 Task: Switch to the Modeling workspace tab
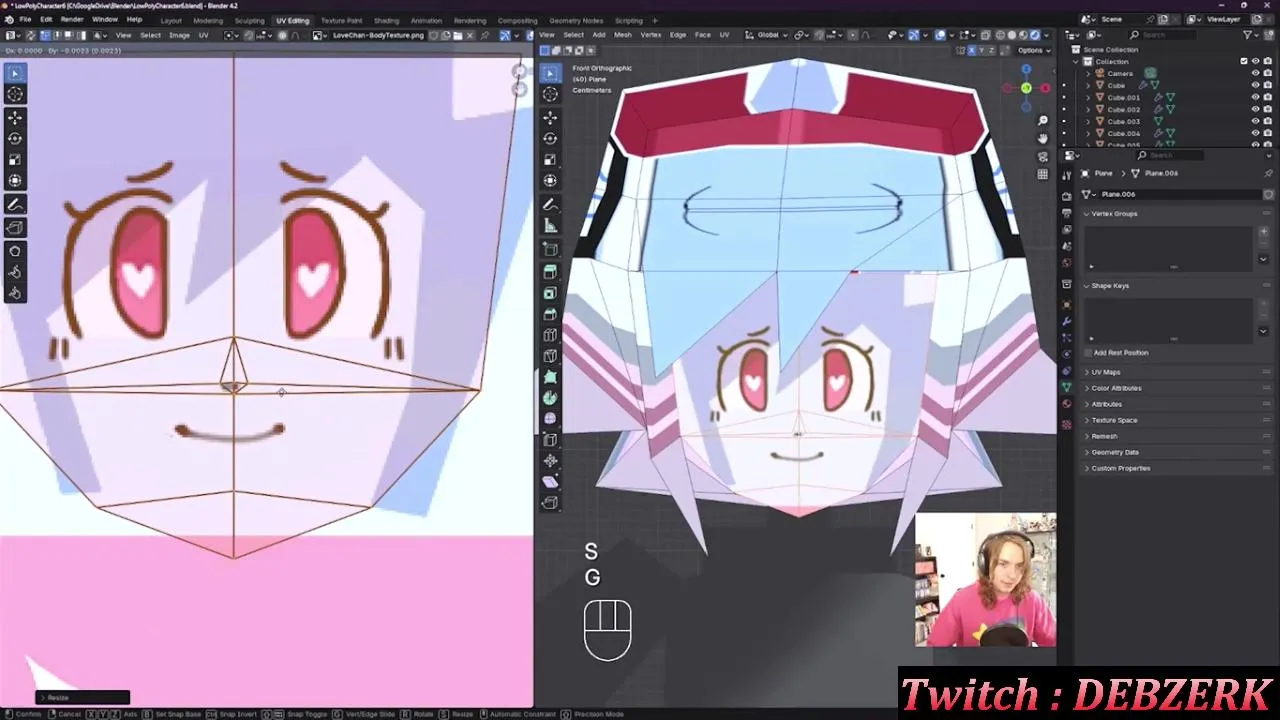[x=208, y=20]
